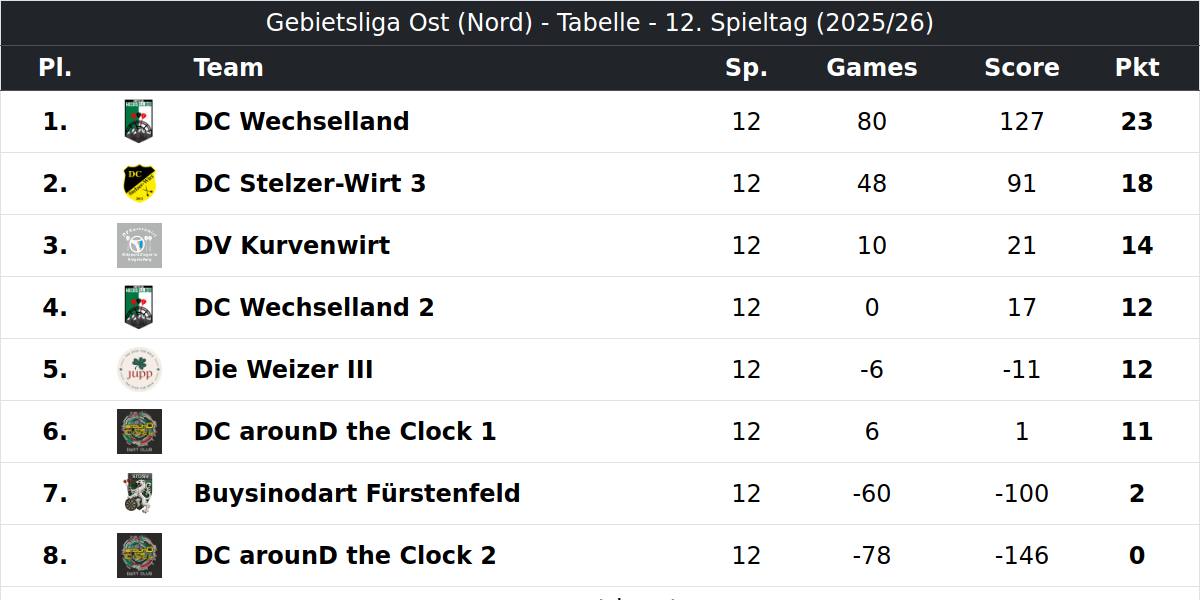Click the Sp. column header
The height and width of the screenshot is (600, 1200).
[747, 67]
